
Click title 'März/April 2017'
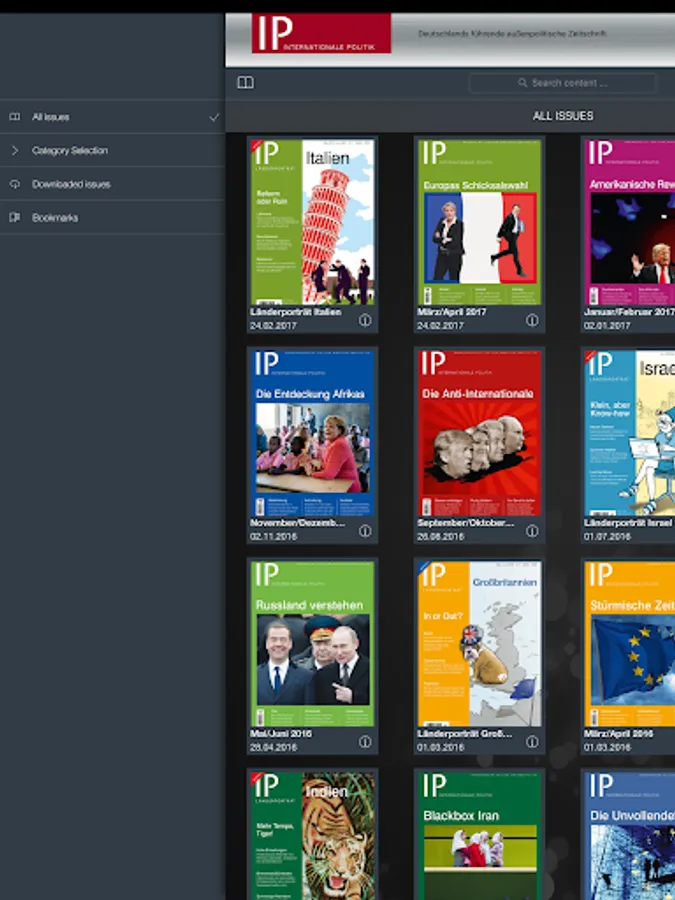pyautogui.click(x=451, y=312)
